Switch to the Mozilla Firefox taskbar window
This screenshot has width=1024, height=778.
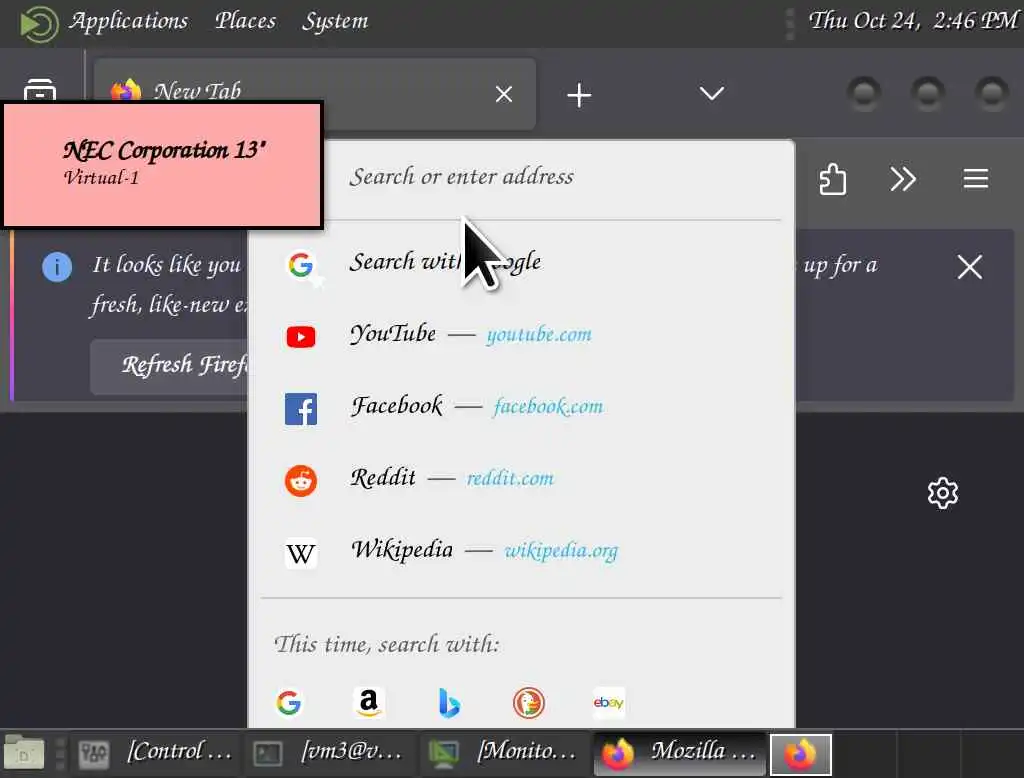point(679,753)
